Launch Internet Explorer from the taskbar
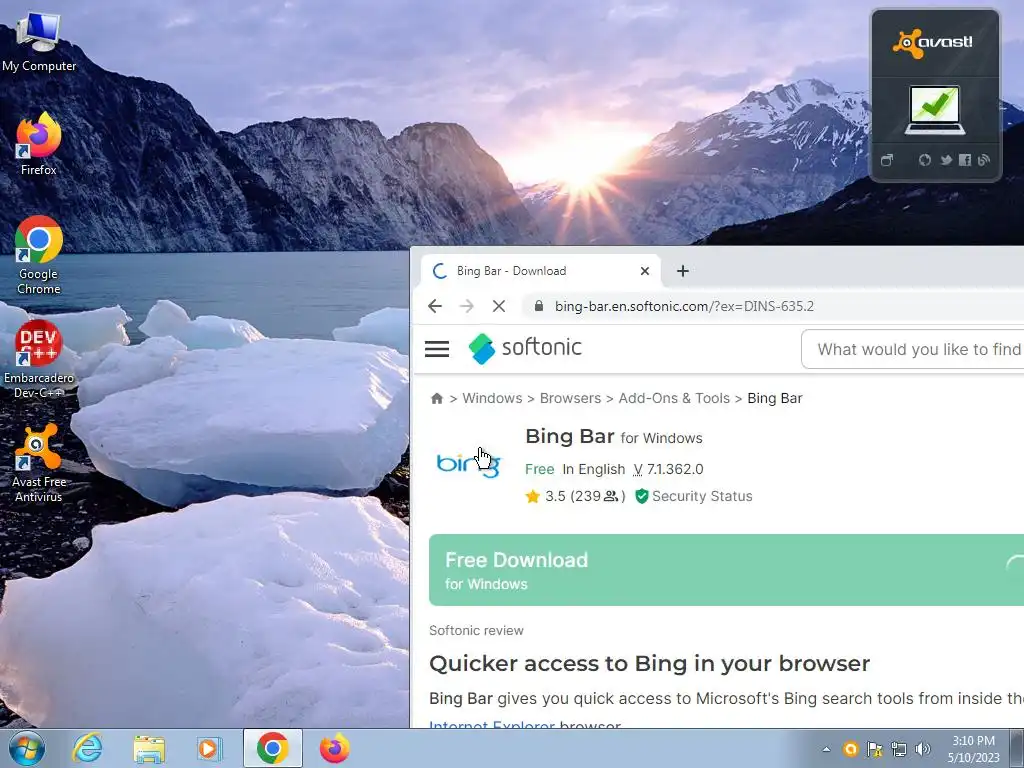 pos(88,748)
